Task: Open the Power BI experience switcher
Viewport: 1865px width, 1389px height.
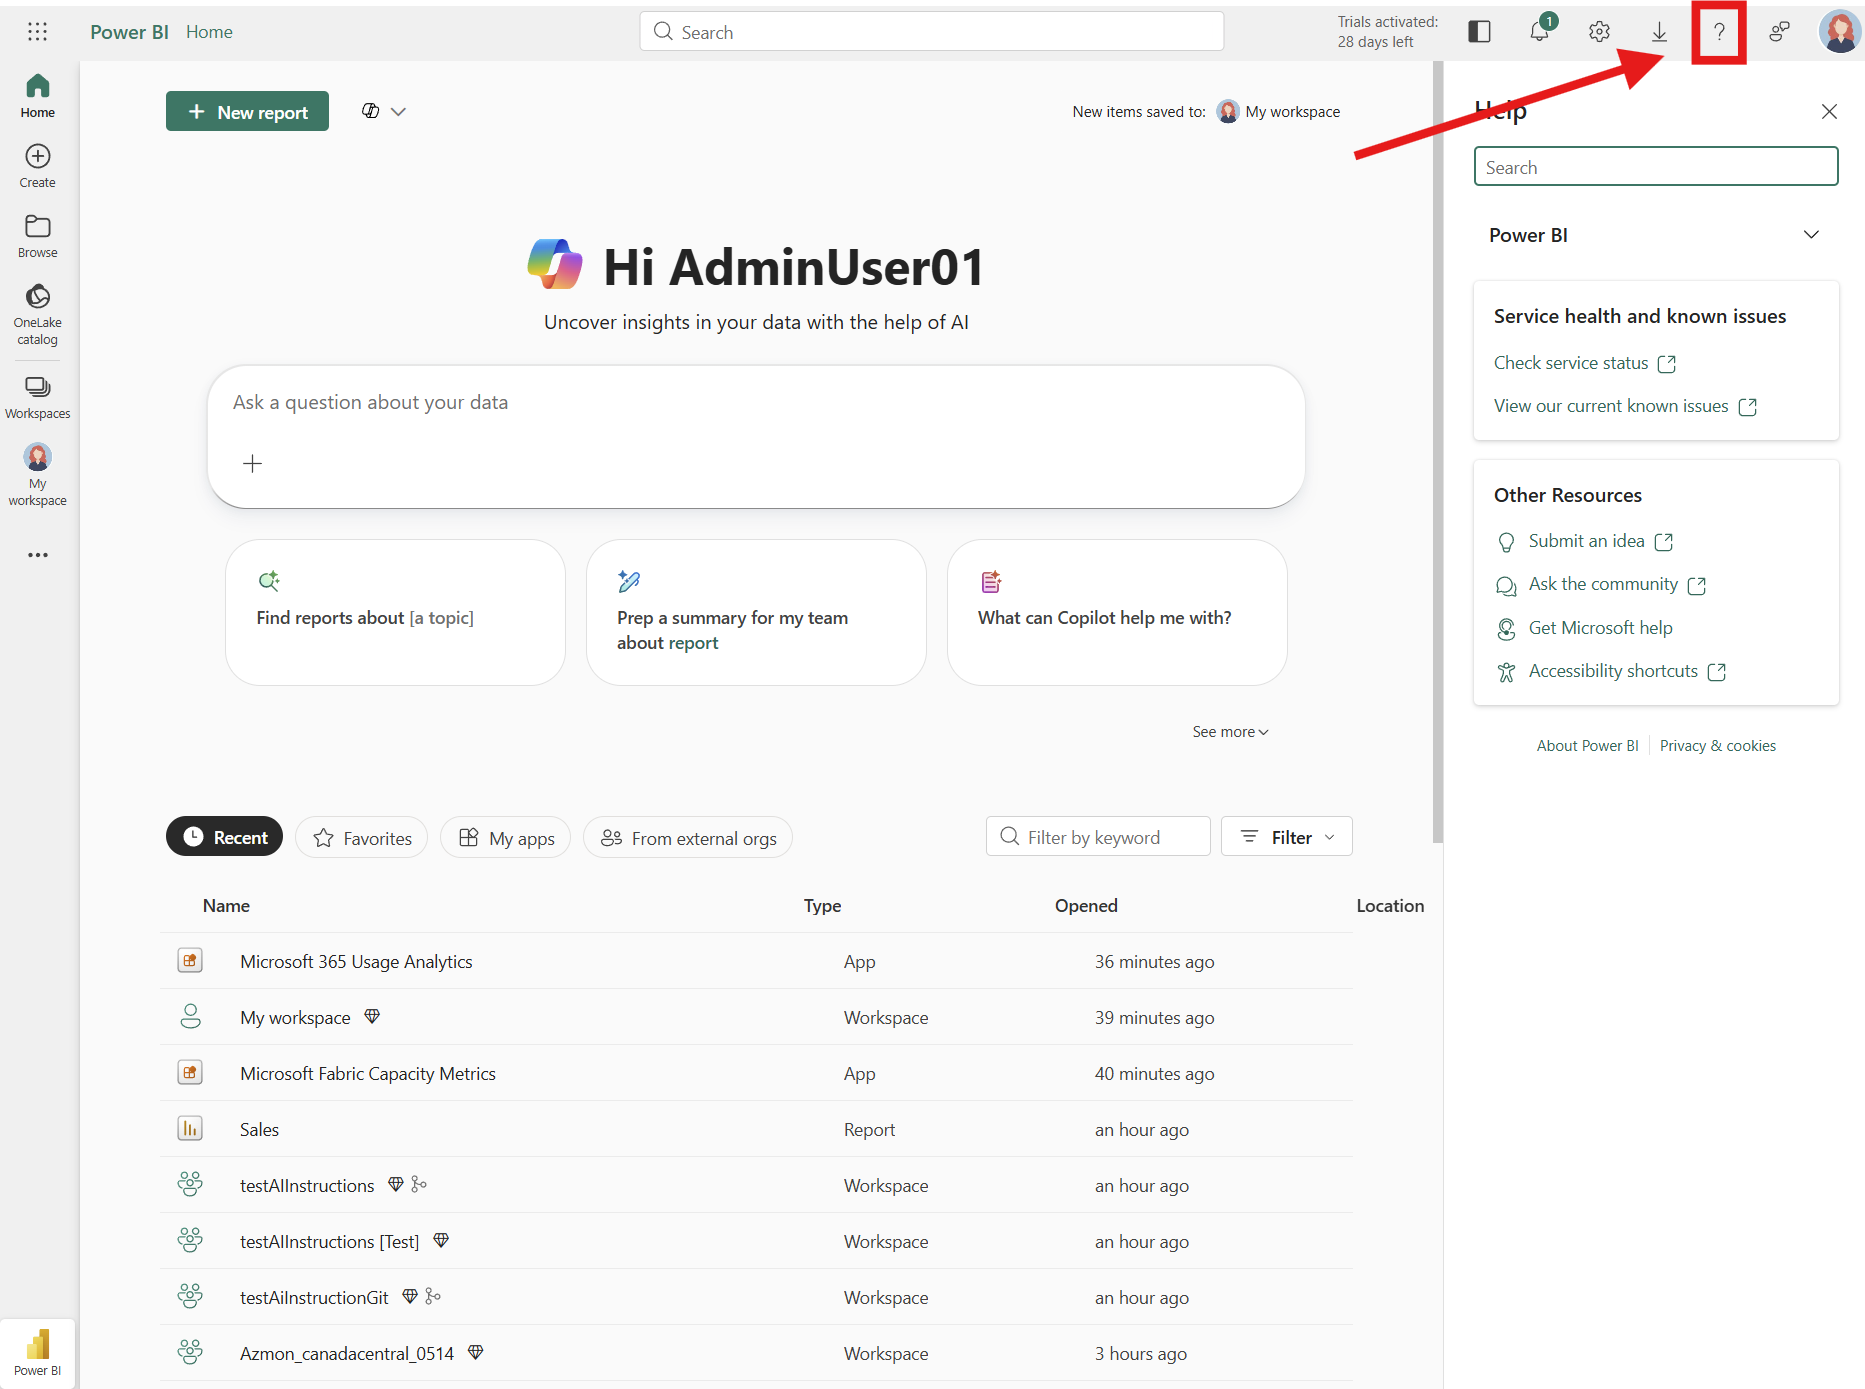Action: pos(38,1352)
